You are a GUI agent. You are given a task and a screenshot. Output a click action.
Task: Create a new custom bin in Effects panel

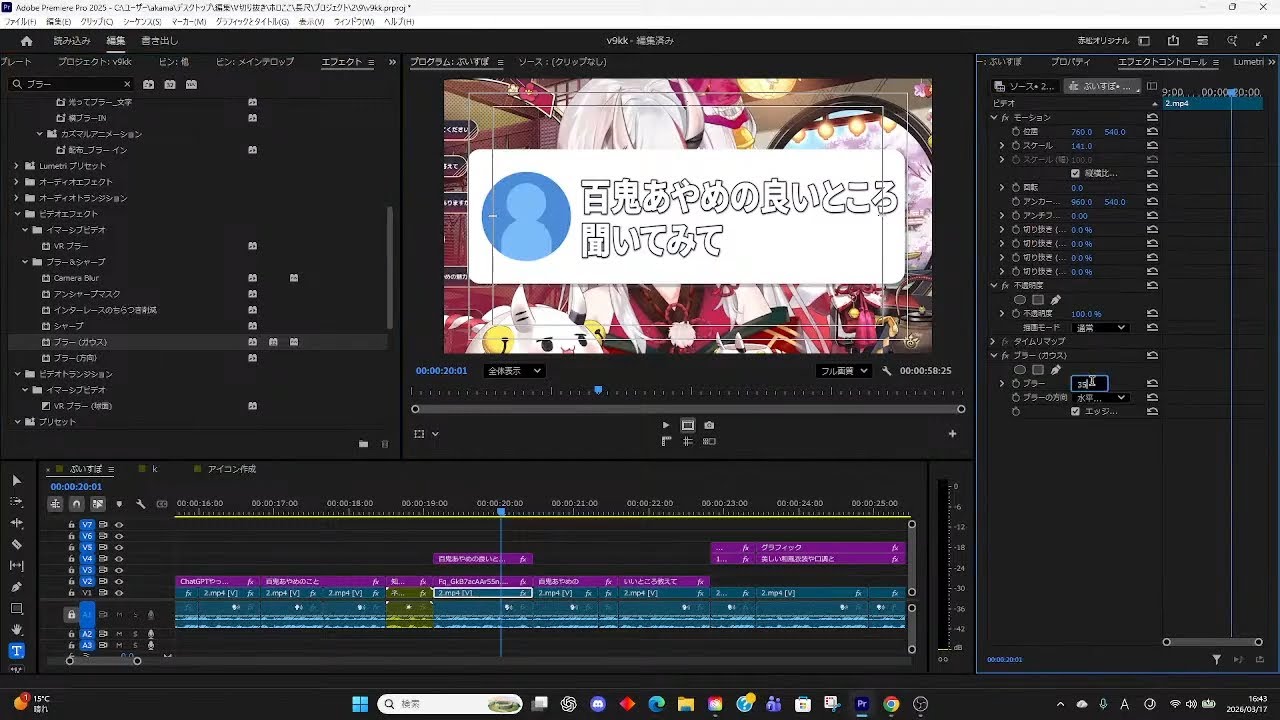363,444
